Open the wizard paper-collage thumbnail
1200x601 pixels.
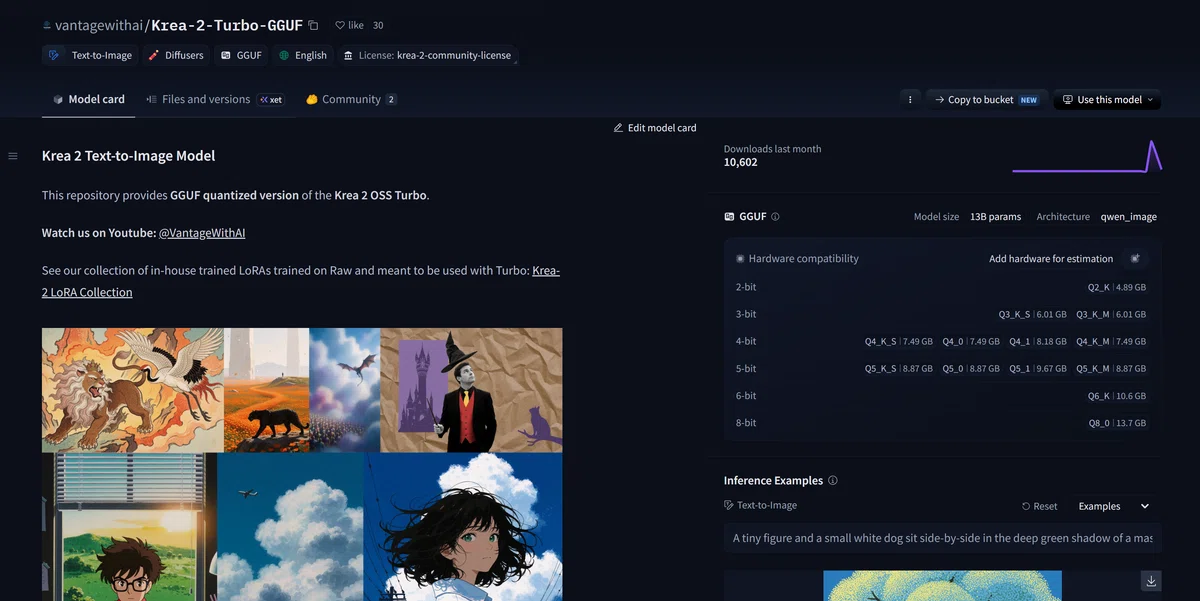tap(471, 390)
